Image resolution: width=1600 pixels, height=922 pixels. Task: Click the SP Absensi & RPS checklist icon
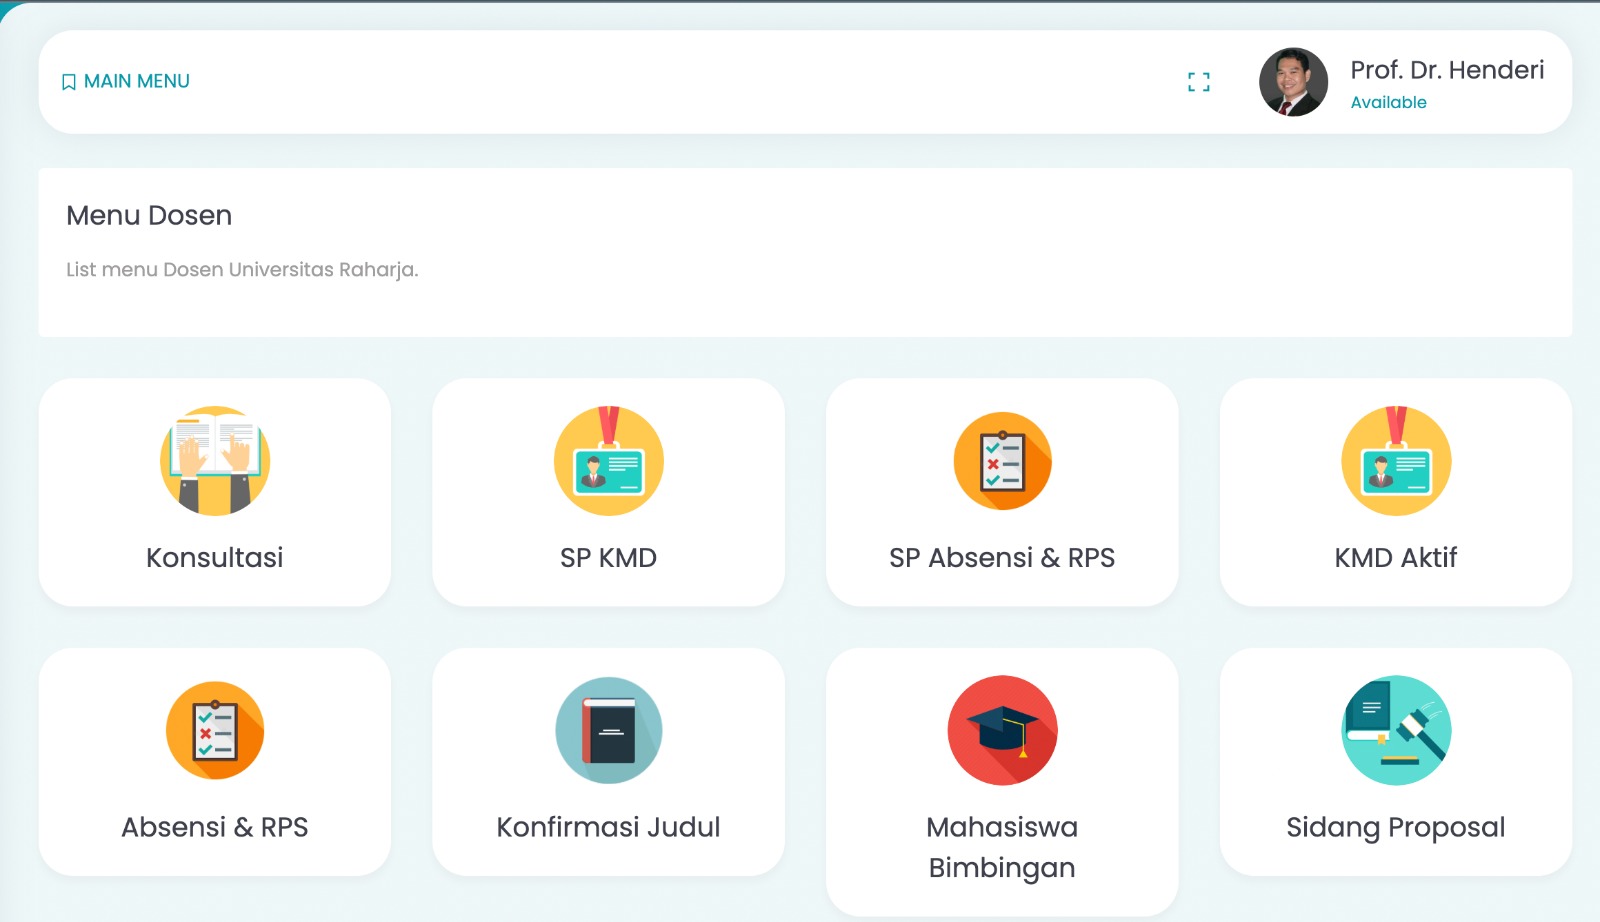1002,461
